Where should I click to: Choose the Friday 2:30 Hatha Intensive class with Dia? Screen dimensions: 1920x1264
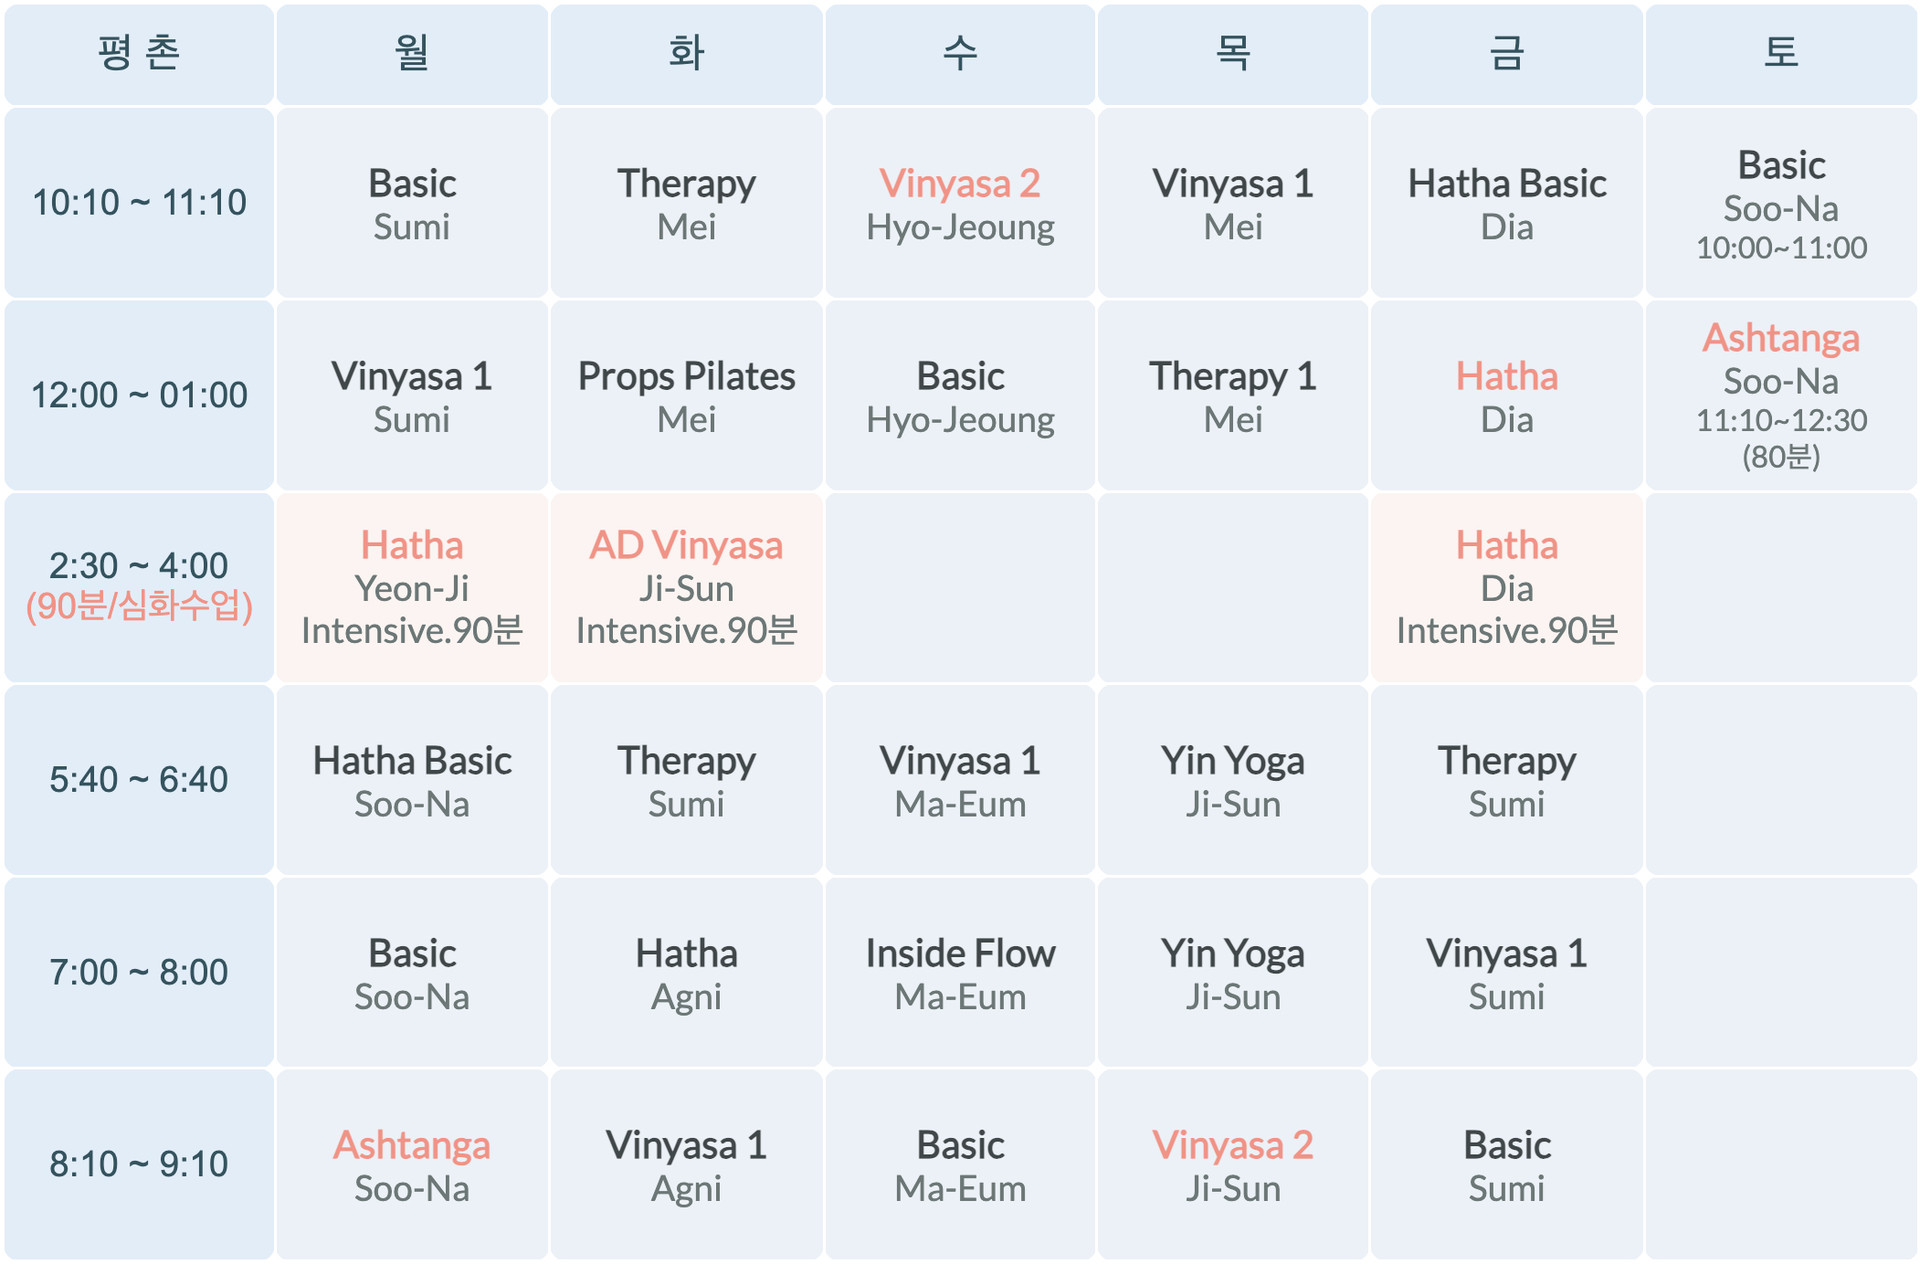[1507, 588]
